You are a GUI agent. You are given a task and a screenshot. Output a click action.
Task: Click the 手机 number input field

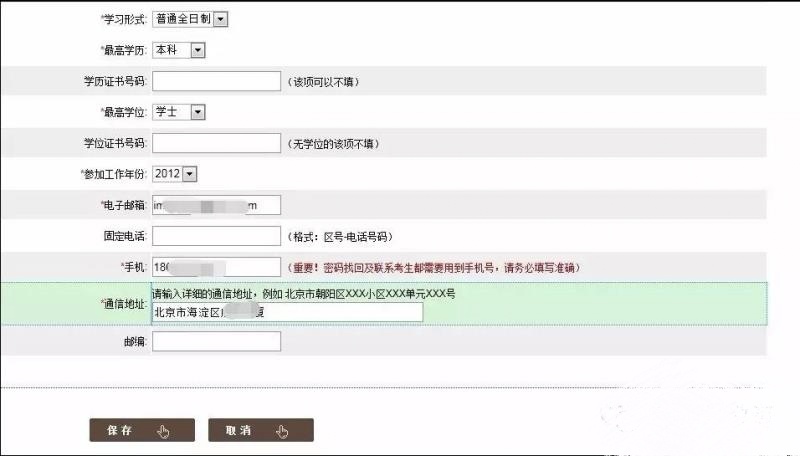216,267
